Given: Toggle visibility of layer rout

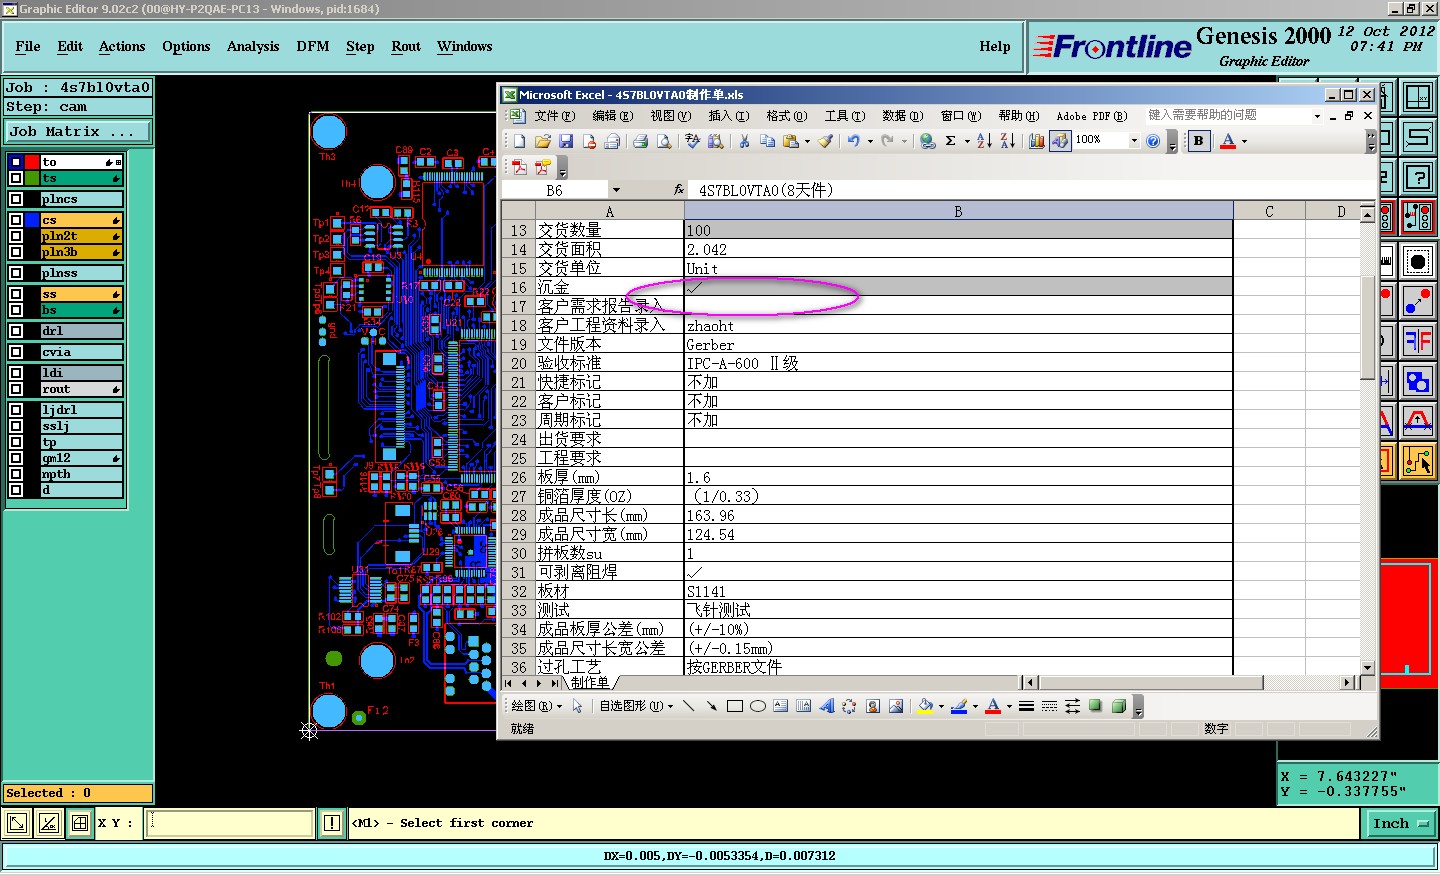Looking at the screenshot, I should coord(16,389).
